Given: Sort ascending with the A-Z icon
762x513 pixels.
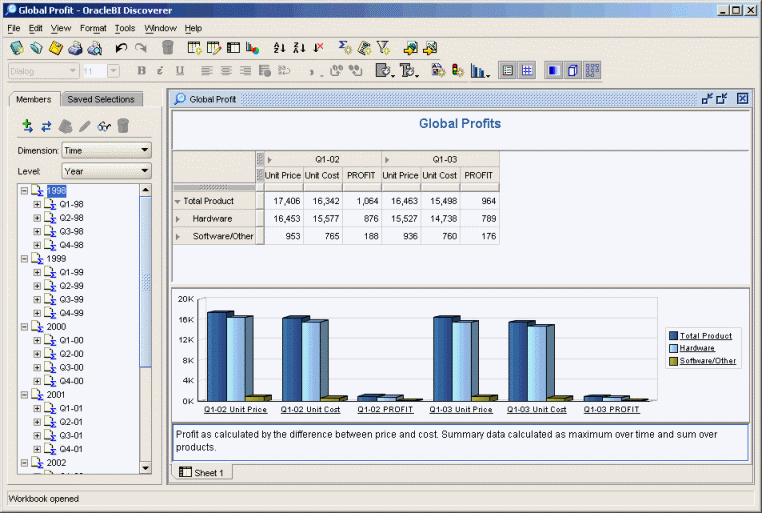Looking at the screenshot, I should (279, 48).
